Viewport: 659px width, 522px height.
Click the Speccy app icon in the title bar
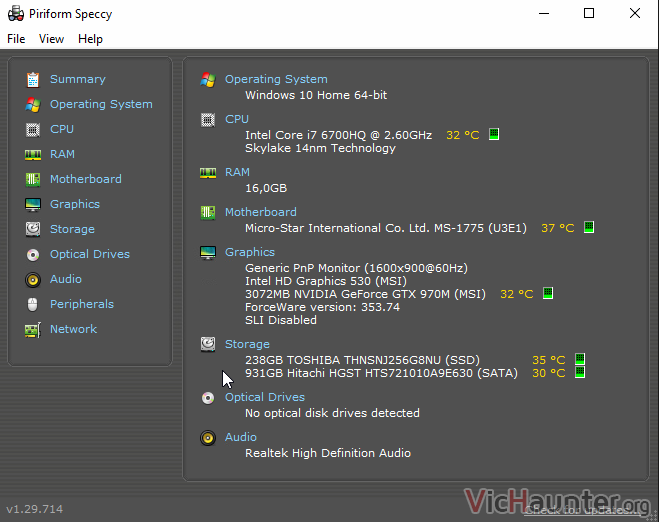(x=16, y=13)
